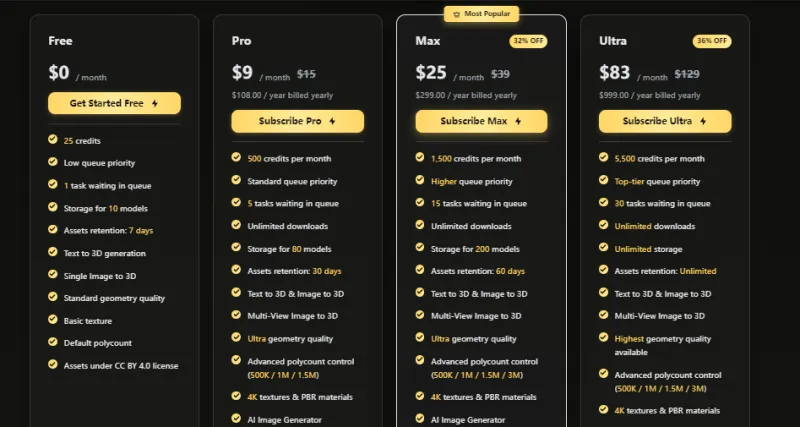
Task: Click checkmark beside 500 credits per month
Action: pos(236,157)
